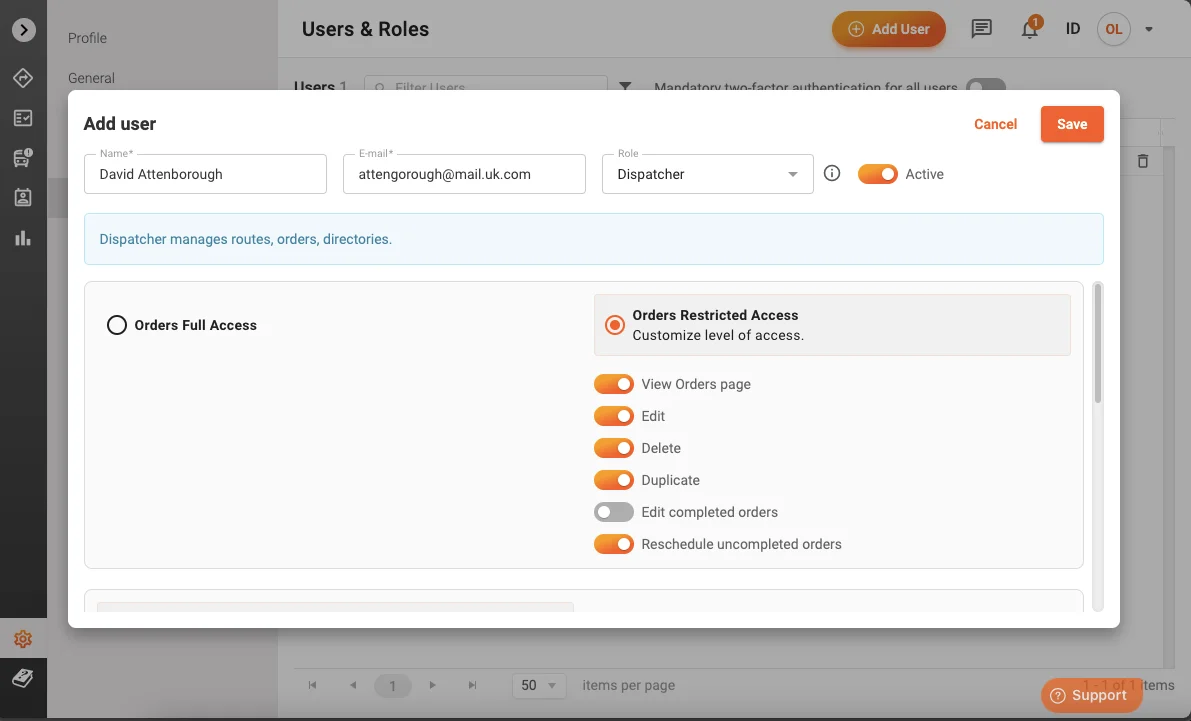Enable Edit completed orders switch
1191x721 pixels.
pyautogui.click(x=614, y=512)
